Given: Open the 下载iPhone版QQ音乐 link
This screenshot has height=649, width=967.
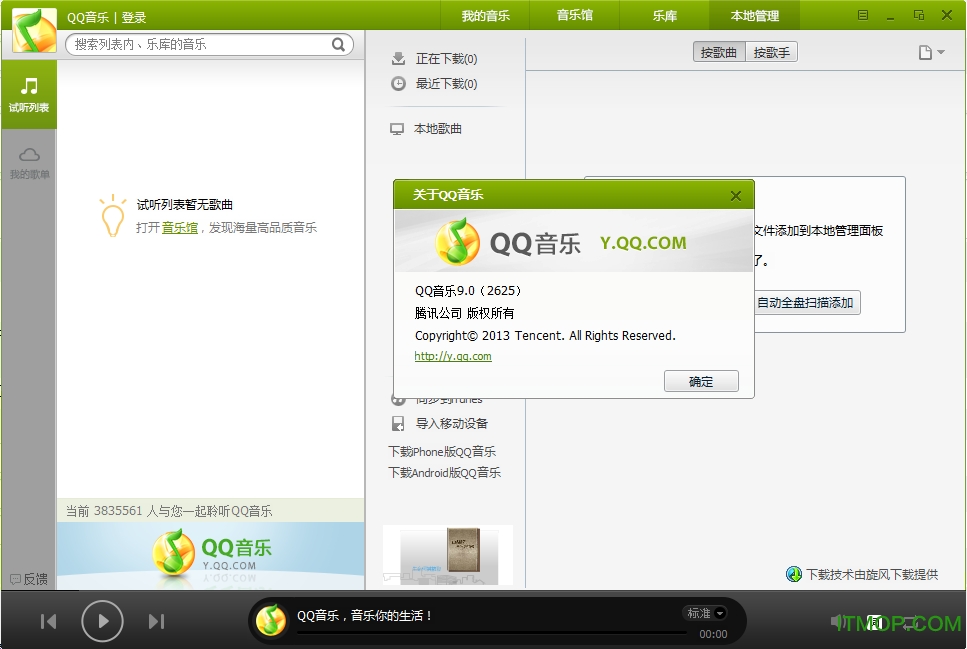Looking at the screenshot, I should point(442,452).
